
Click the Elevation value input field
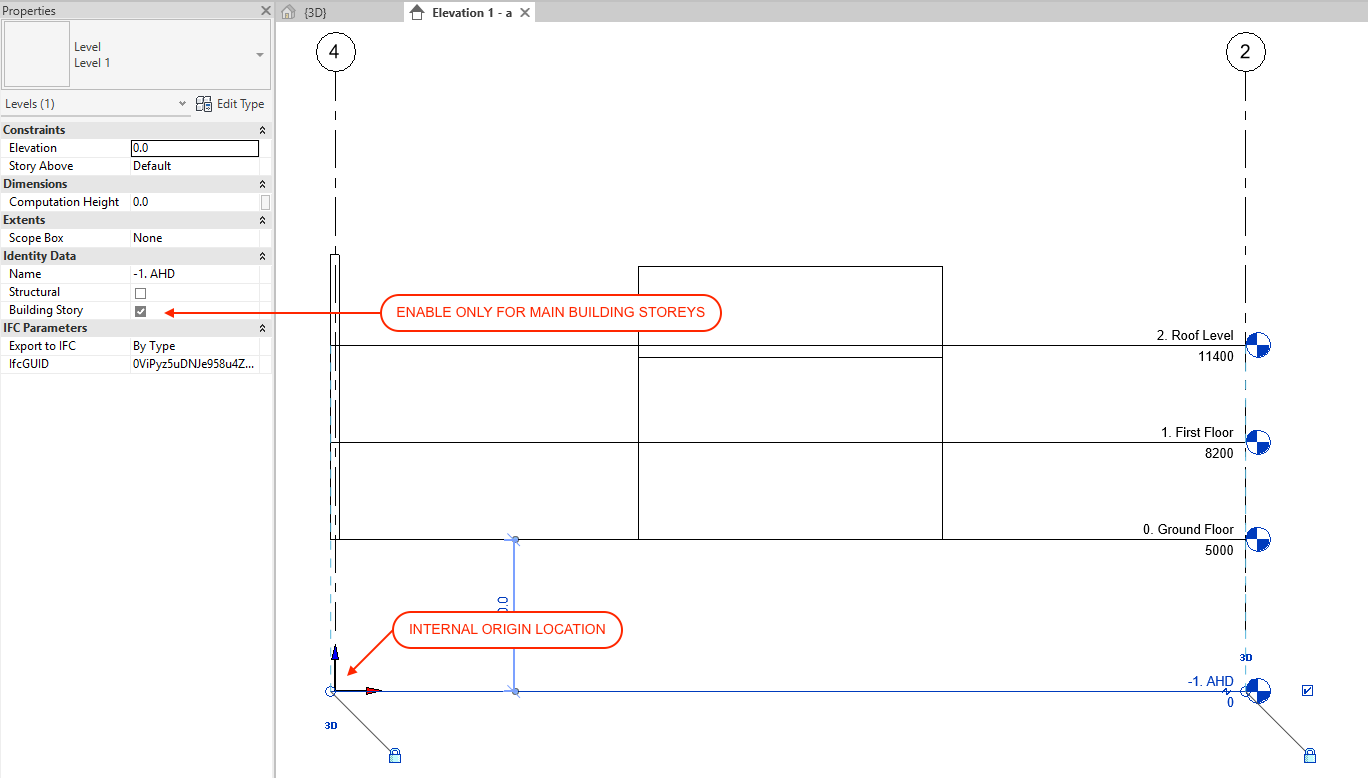point(195,148)
